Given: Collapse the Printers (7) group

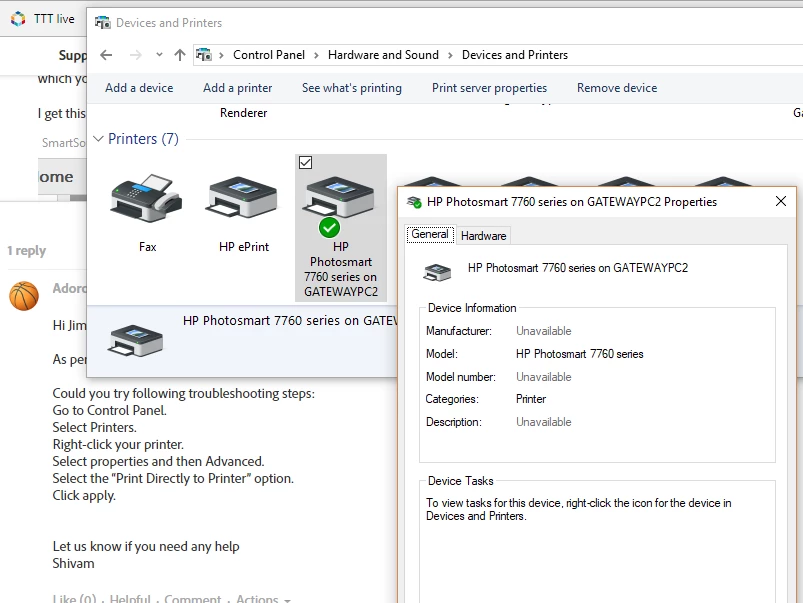Looking at the screenshot, I should point(98,139).
